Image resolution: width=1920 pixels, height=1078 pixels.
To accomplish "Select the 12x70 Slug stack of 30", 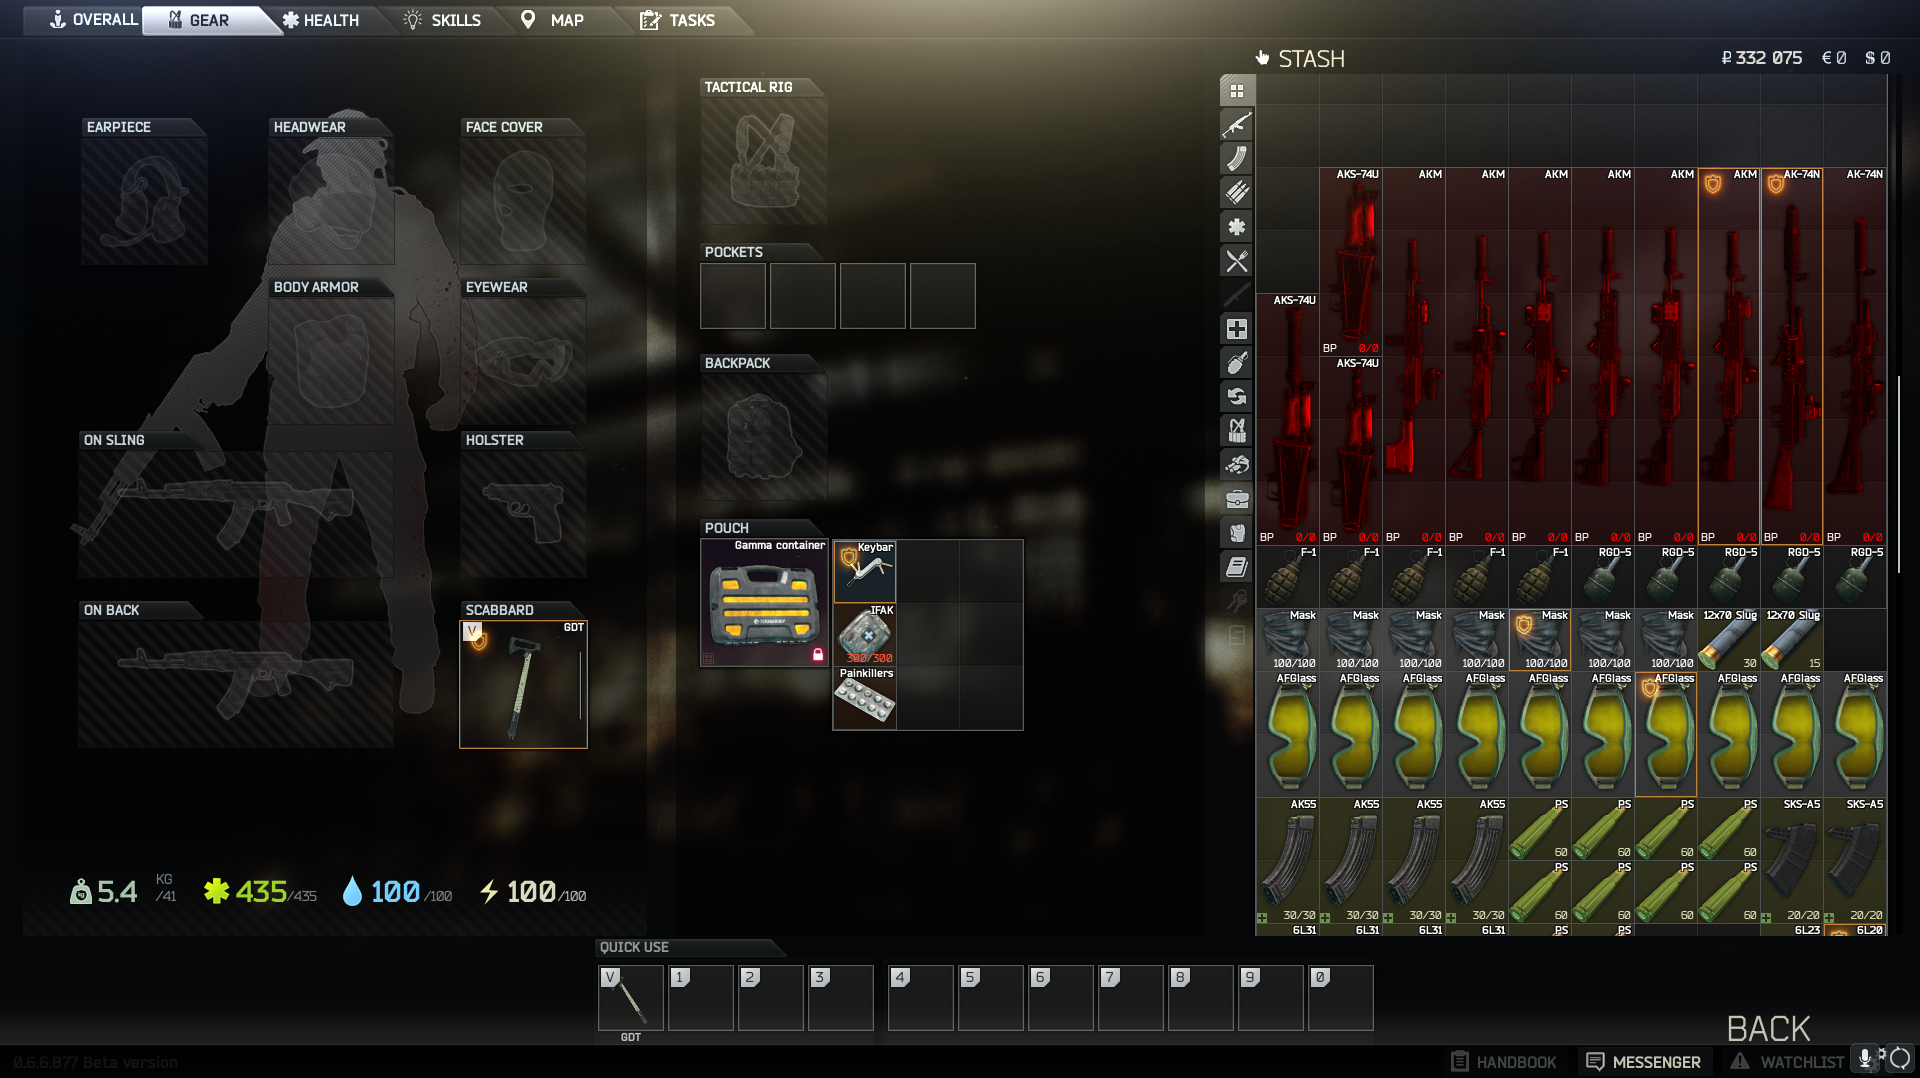I will coord(1729,640).
